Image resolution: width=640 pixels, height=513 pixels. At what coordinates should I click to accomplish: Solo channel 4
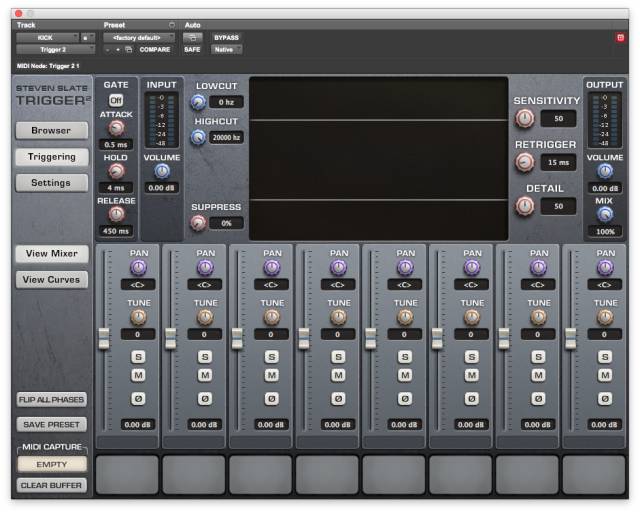[x=338, y=357]
